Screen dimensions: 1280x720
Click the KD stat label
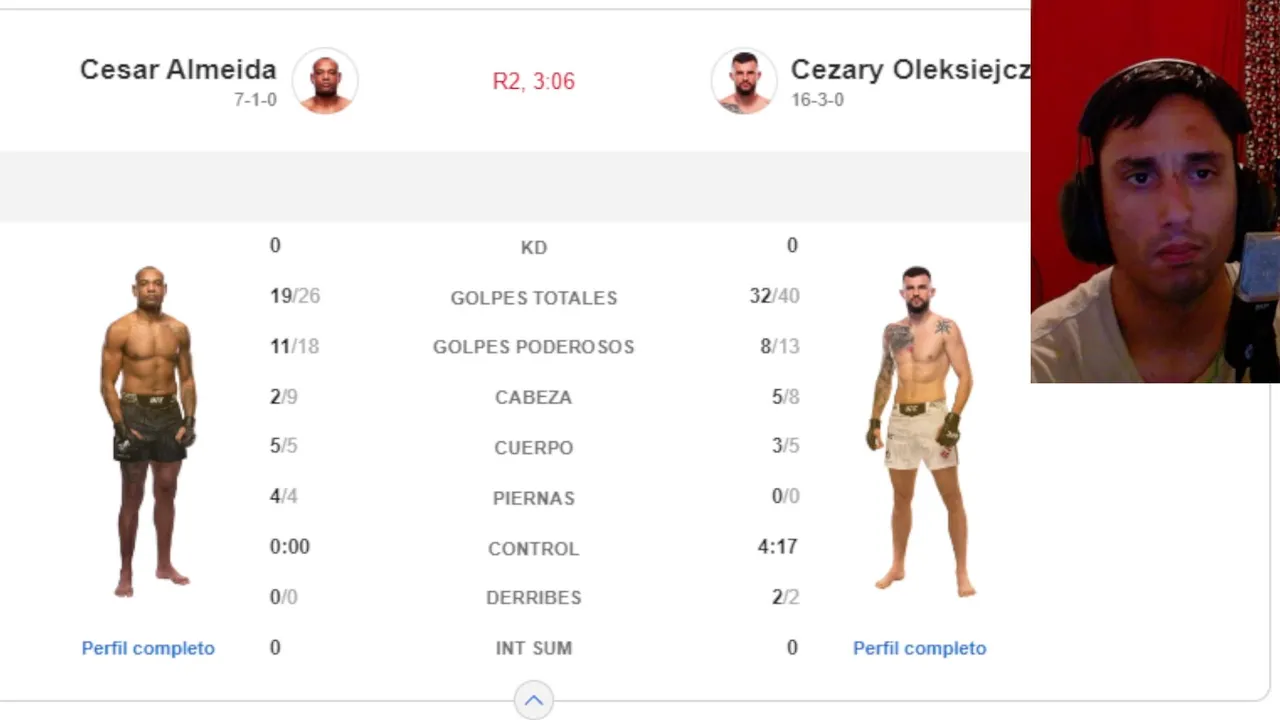click(533, 247)
